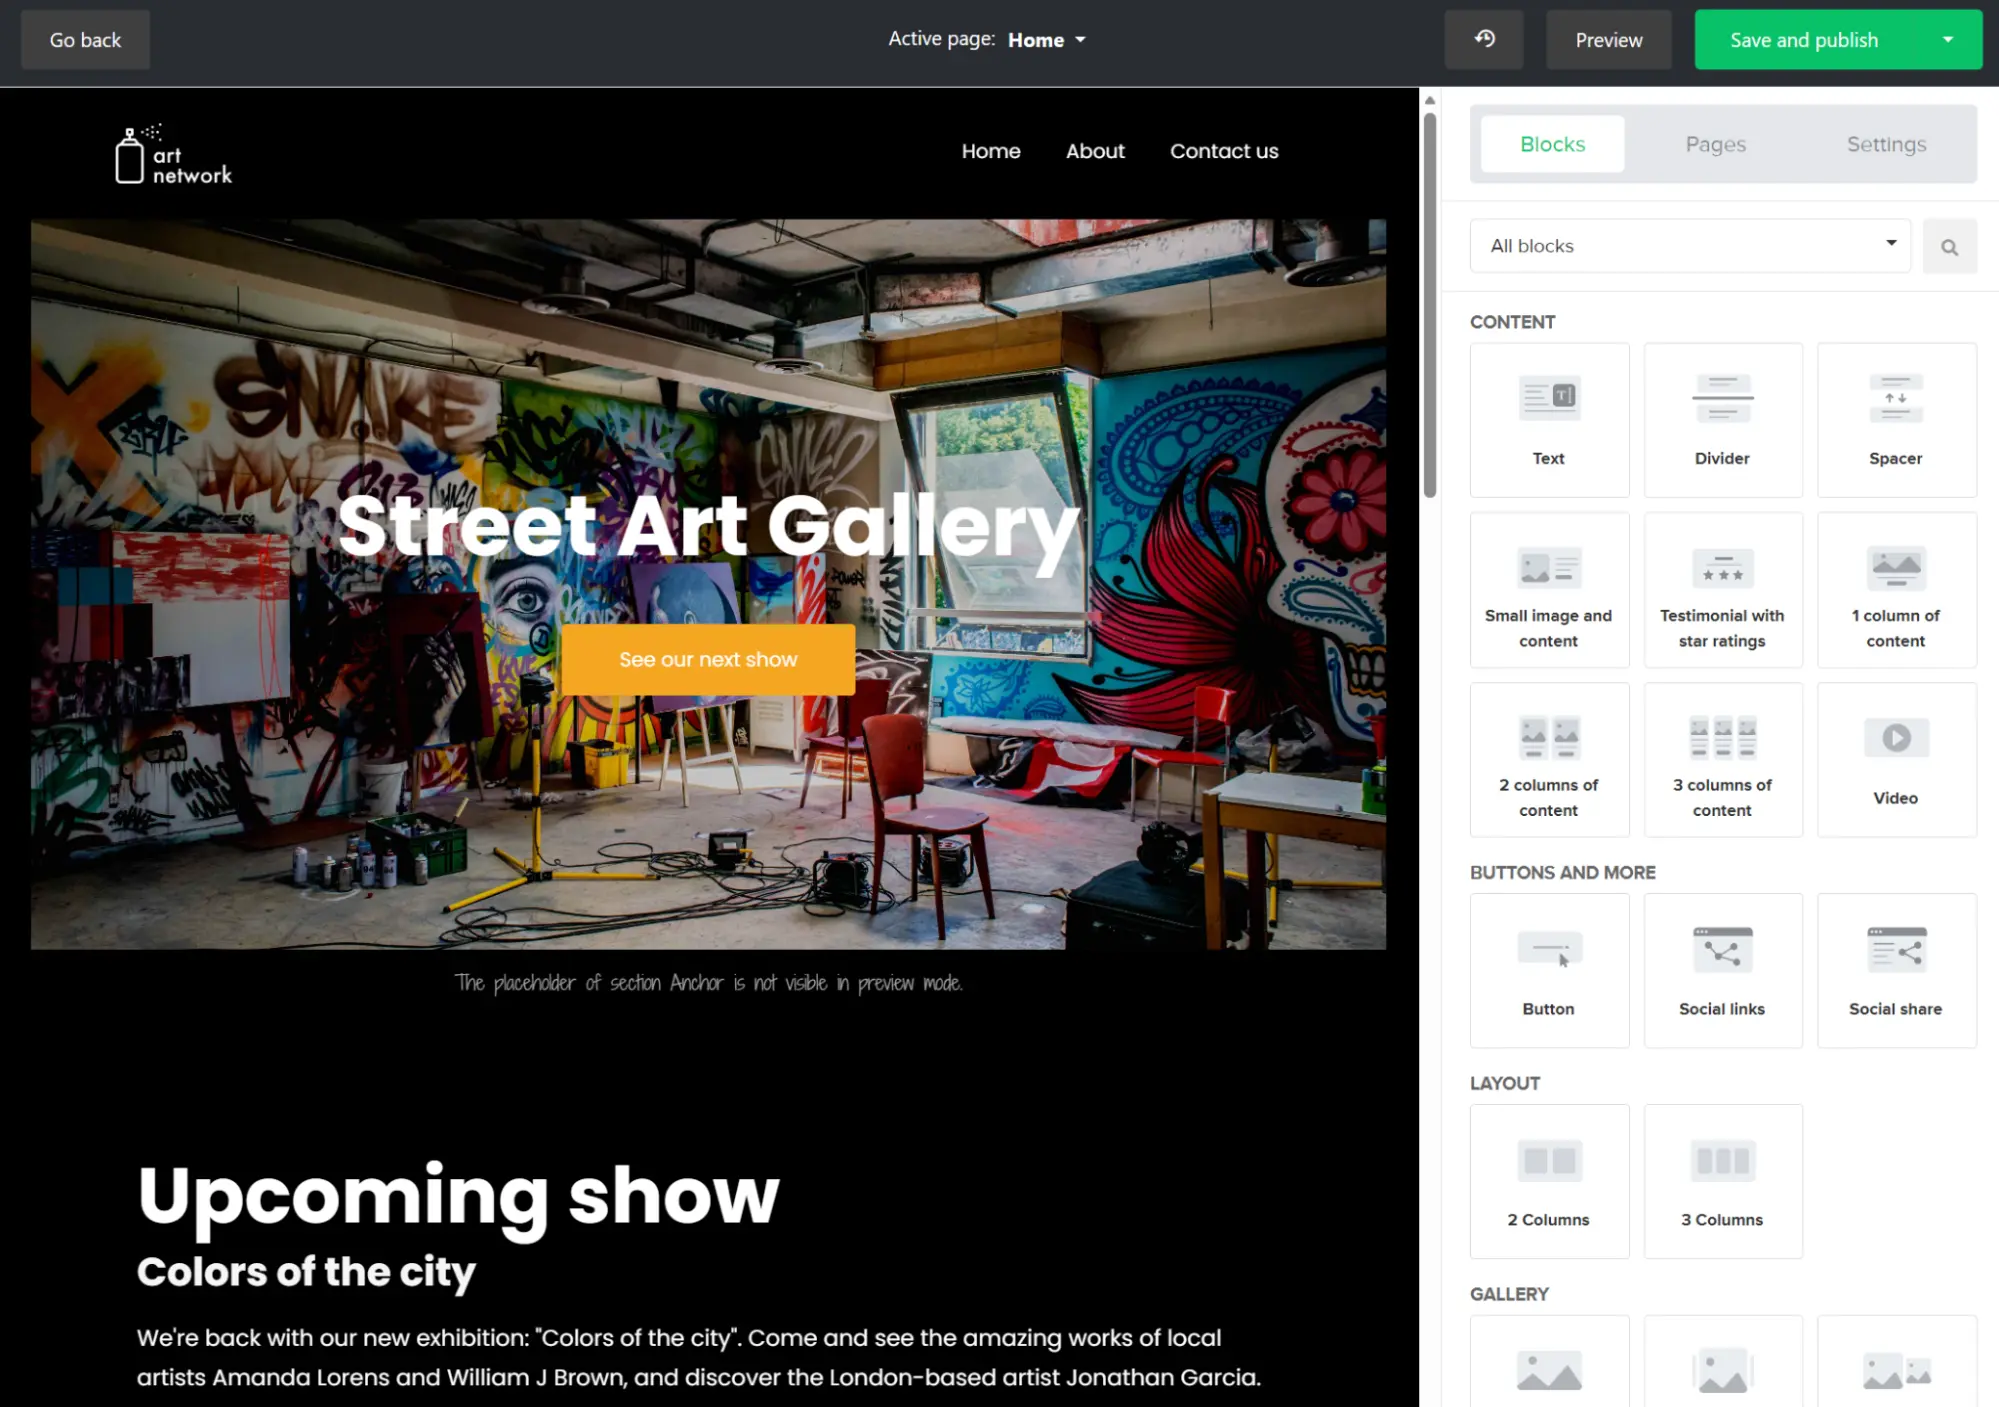Open the Settings tab
Screen dimensions: 1999x1407
coord(1886,144)
